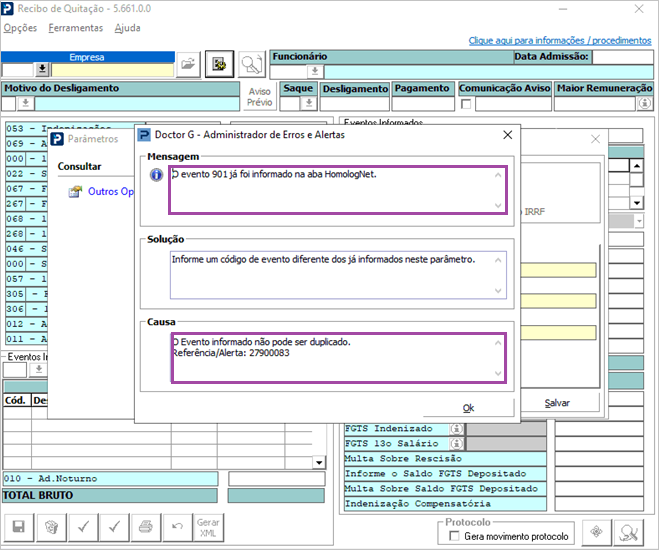Toggle the Comunicação Aviso checkbox
Viewport: 659px width, 550px height.
tap(465, 103)
